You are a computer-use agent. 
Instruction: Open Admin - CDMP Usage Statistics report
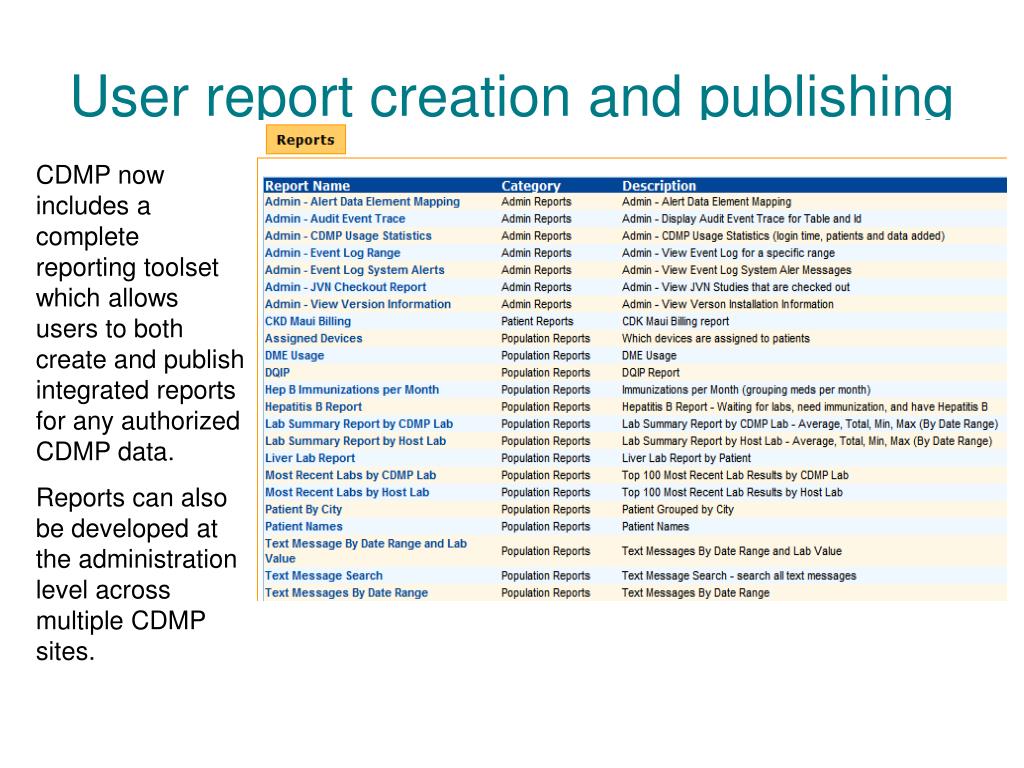[348, 236]
